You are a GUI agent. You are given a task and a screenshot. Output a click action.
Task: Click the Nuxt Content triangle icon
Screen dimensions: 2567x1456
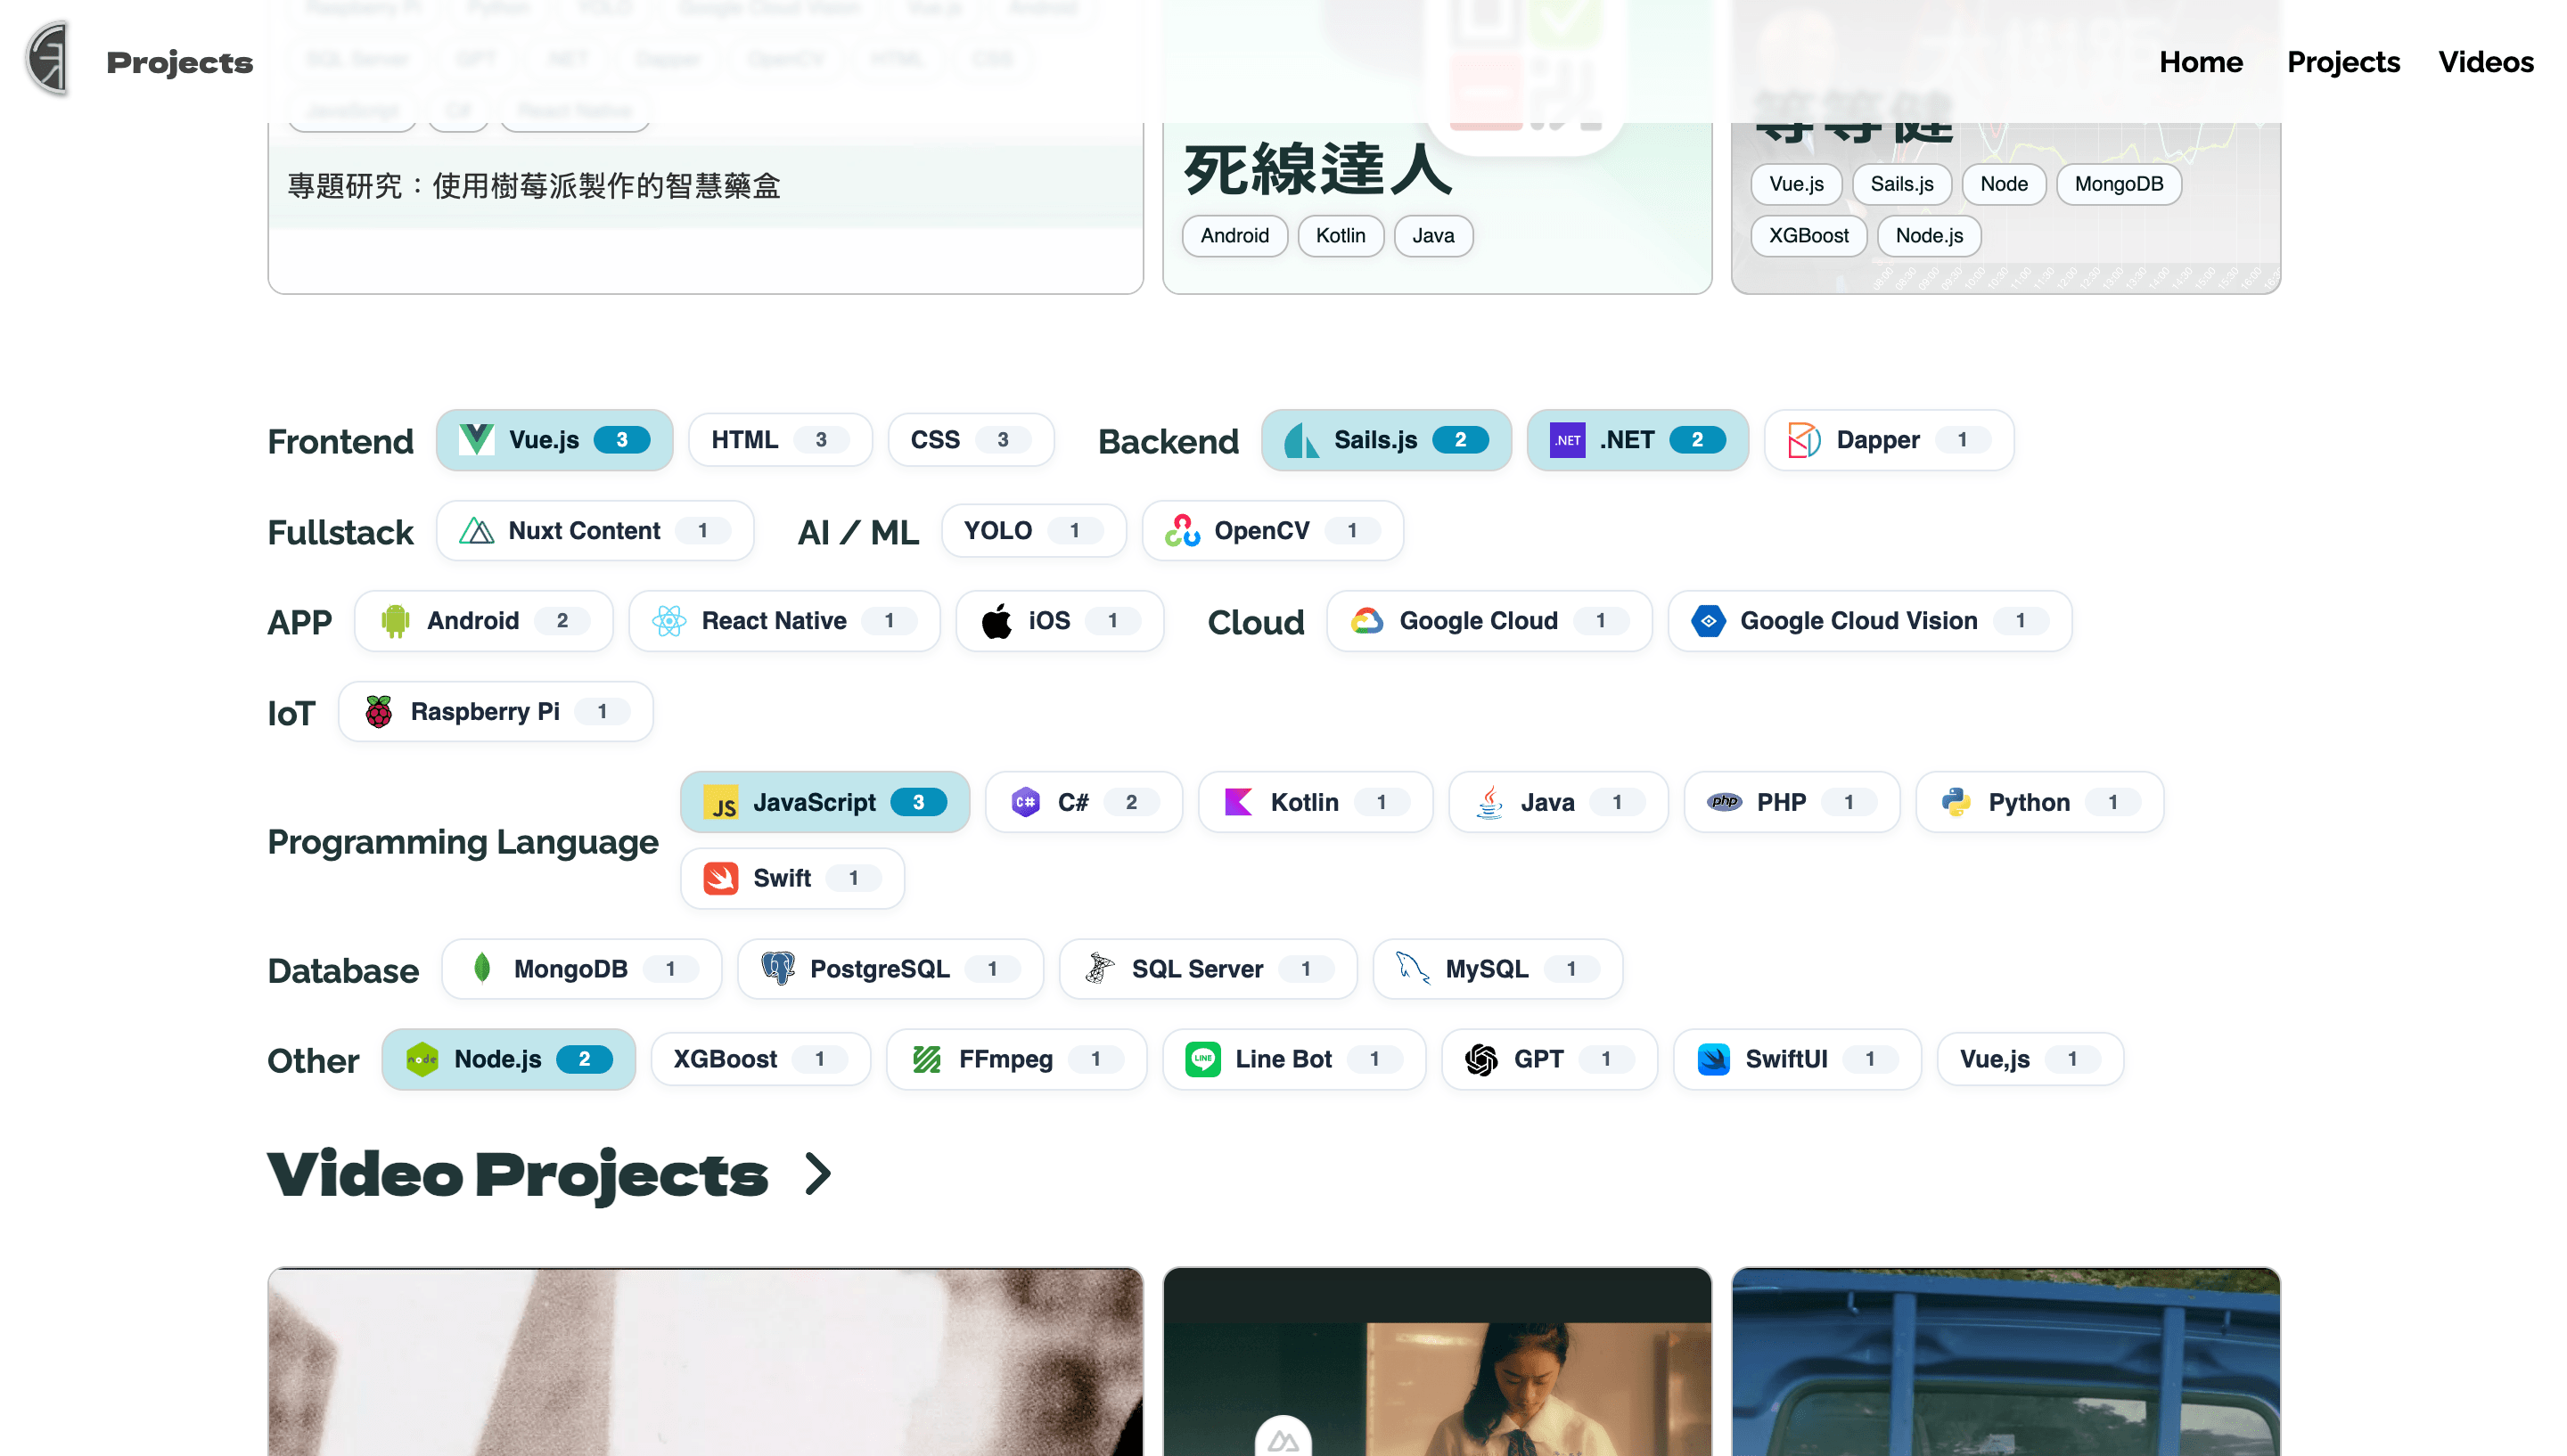(x=476, y=531)
